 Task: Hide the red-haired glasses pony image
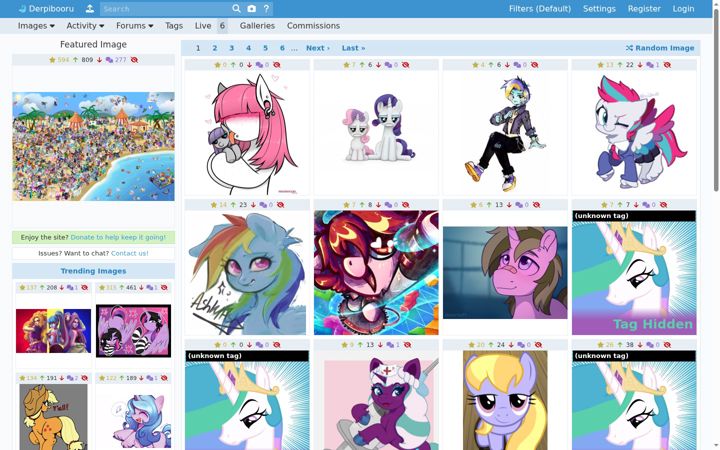(405, 205)
